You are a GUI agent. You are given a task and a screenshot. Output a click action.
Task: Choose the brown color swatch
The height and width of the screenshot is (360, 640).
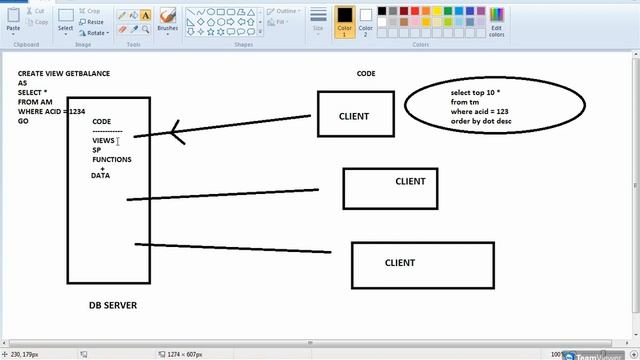tap(404, 22)
